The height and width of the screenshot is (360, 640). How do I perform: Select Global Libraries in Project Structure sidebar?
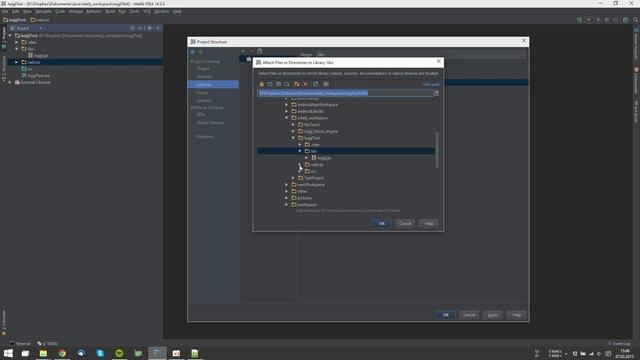[211, 123]
